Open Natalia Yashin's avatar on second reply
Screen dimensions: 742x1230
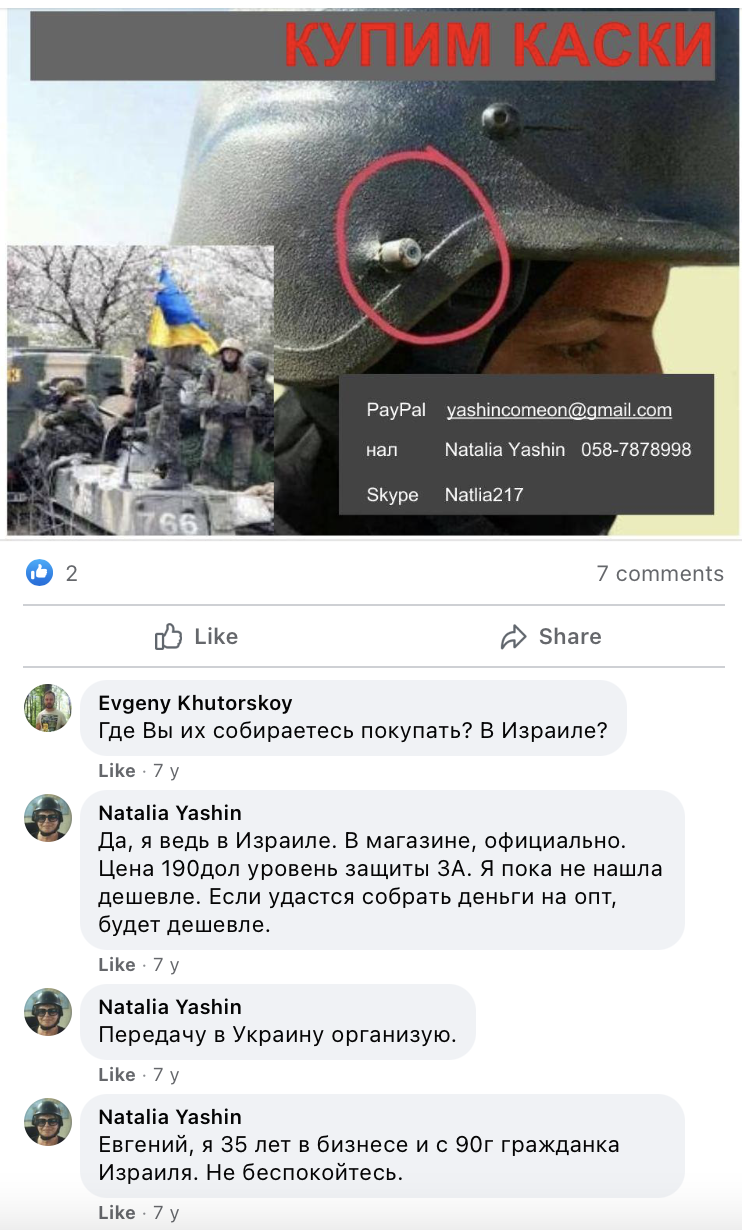coord(48,1012)
